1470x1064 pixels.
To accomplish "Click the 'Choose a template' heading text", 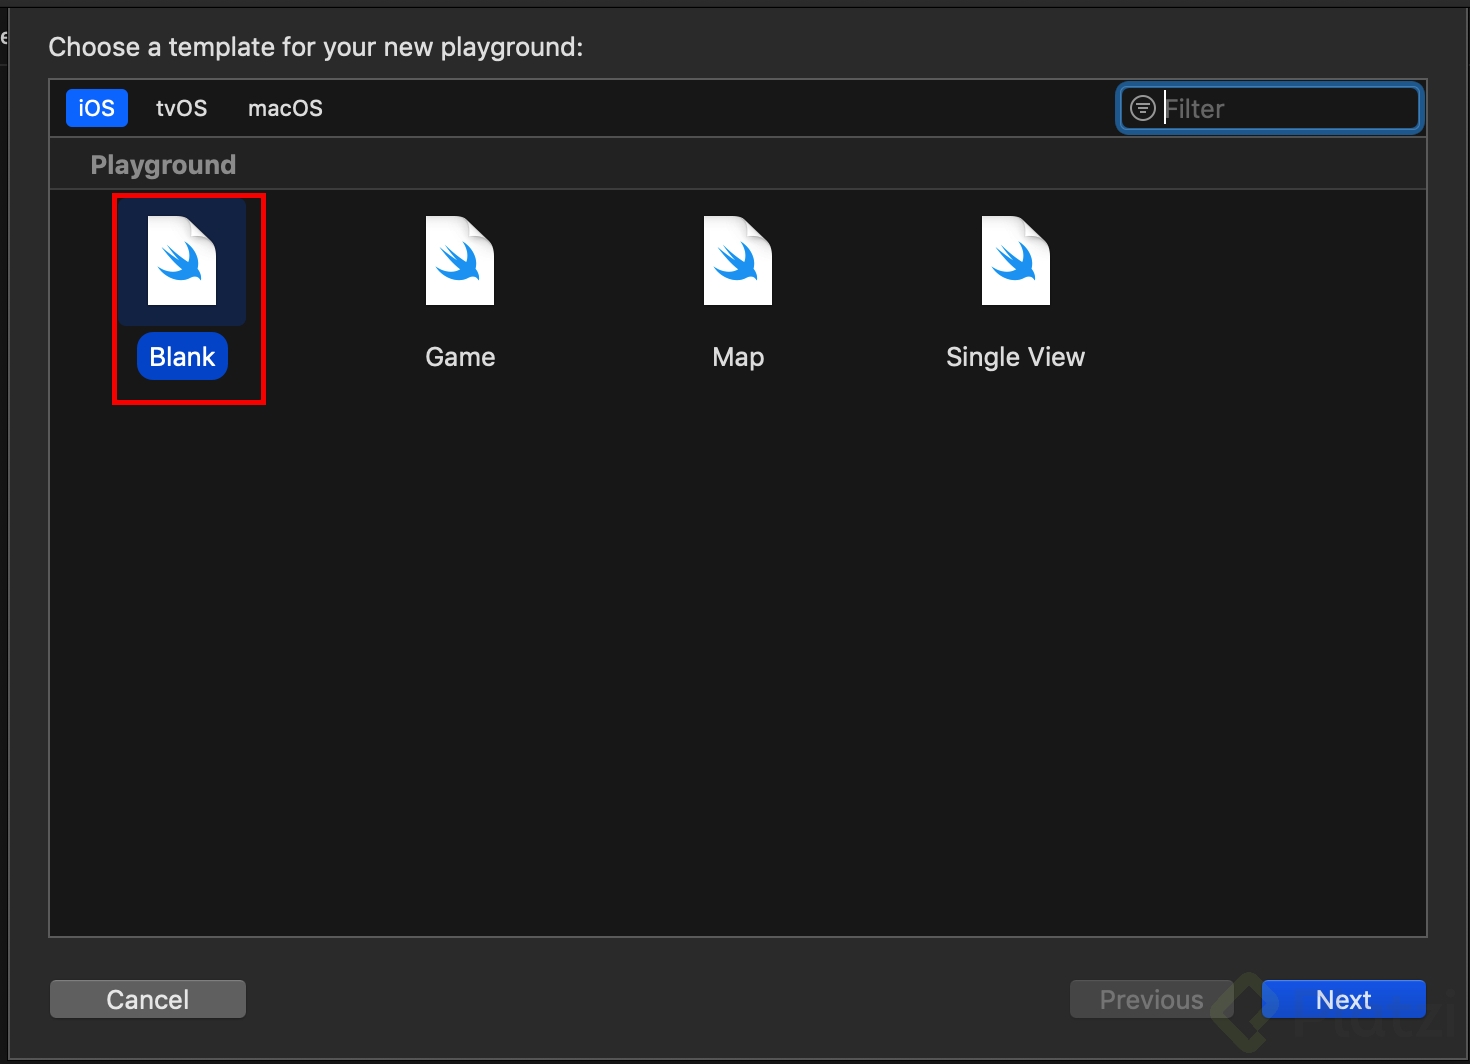I will click(x=315, y=47).
